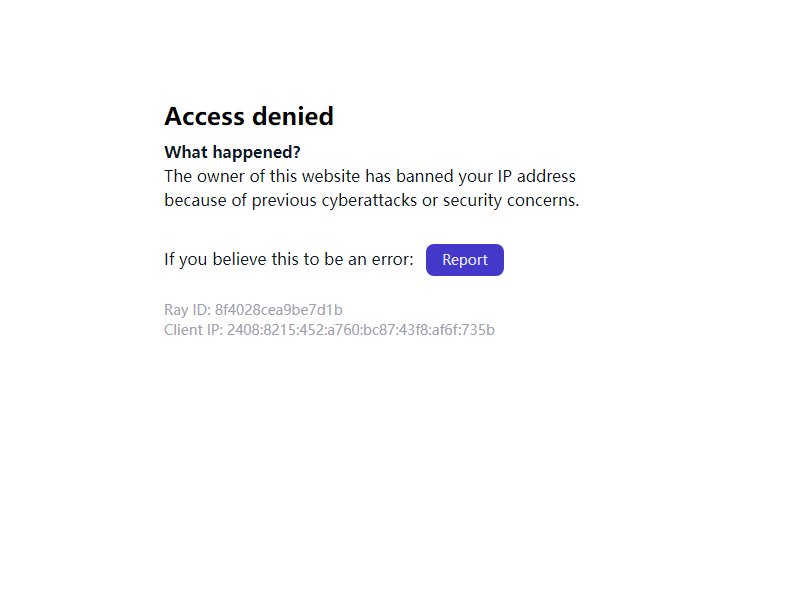Click the word "believe" in the error prompt
This screenshot has width=800, height=600.
(x=240, y=260)
